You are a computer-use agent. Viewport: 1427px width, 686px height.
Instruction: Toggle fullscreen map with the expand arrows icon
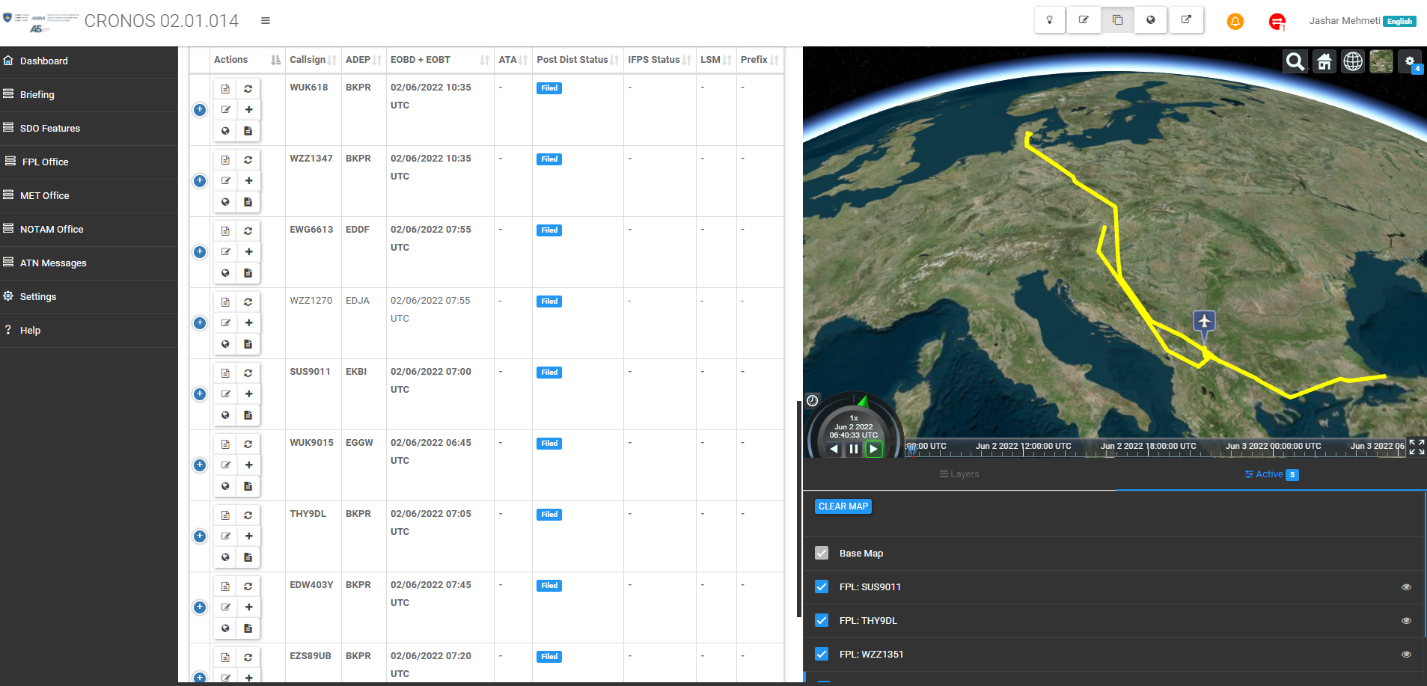[1416, 447]
